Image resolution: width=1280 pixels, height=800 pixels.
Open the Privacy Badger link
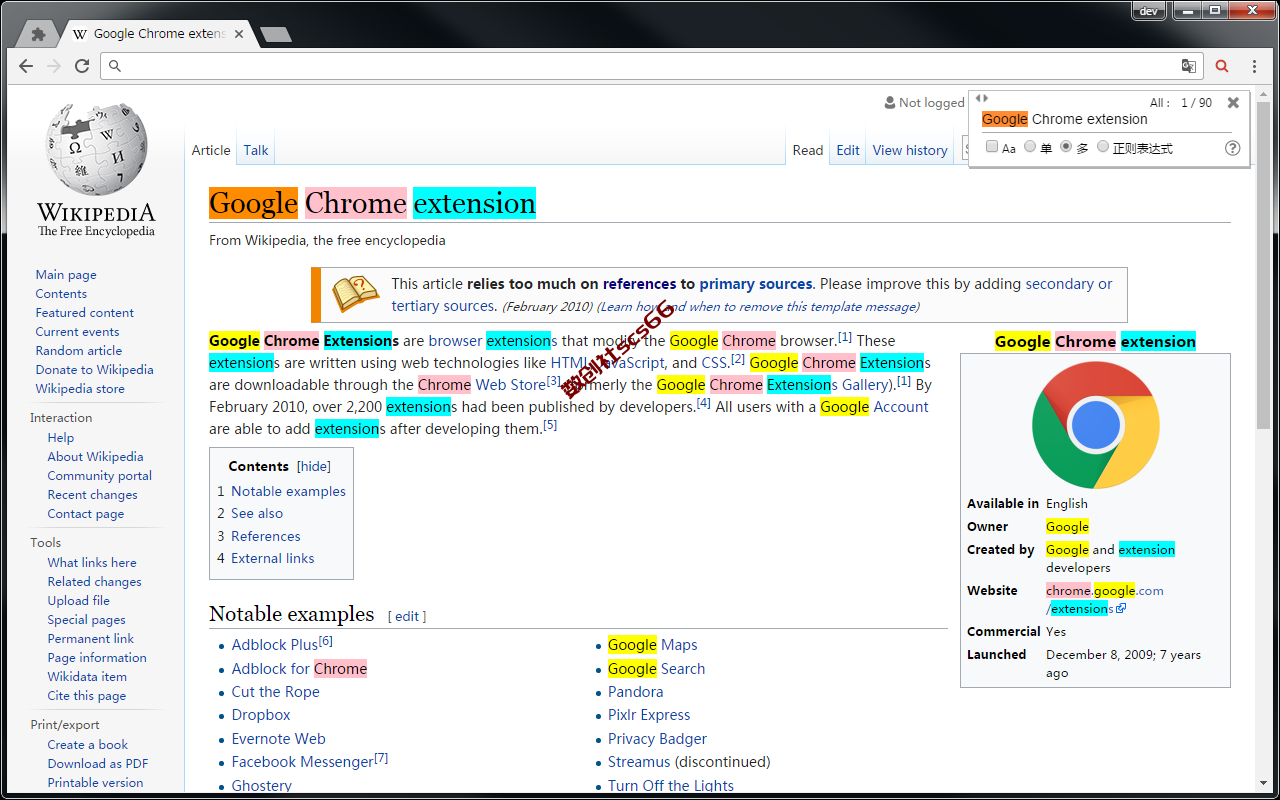pyautogui.click(x=658, y=739)
